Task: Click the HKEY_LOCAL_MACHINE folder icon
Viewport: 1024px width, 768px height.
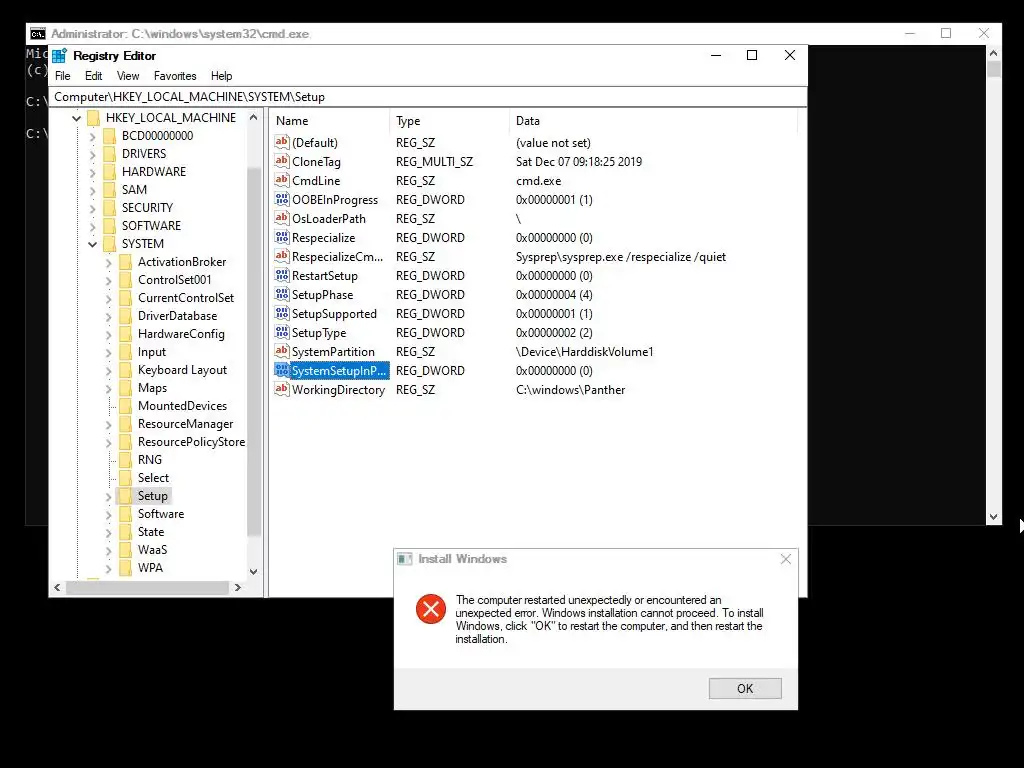Action: (93, 118)
